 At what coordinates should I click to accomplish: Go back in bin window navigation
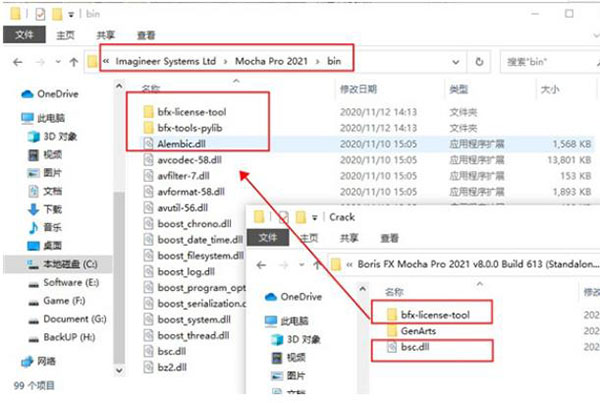point(18,62)
